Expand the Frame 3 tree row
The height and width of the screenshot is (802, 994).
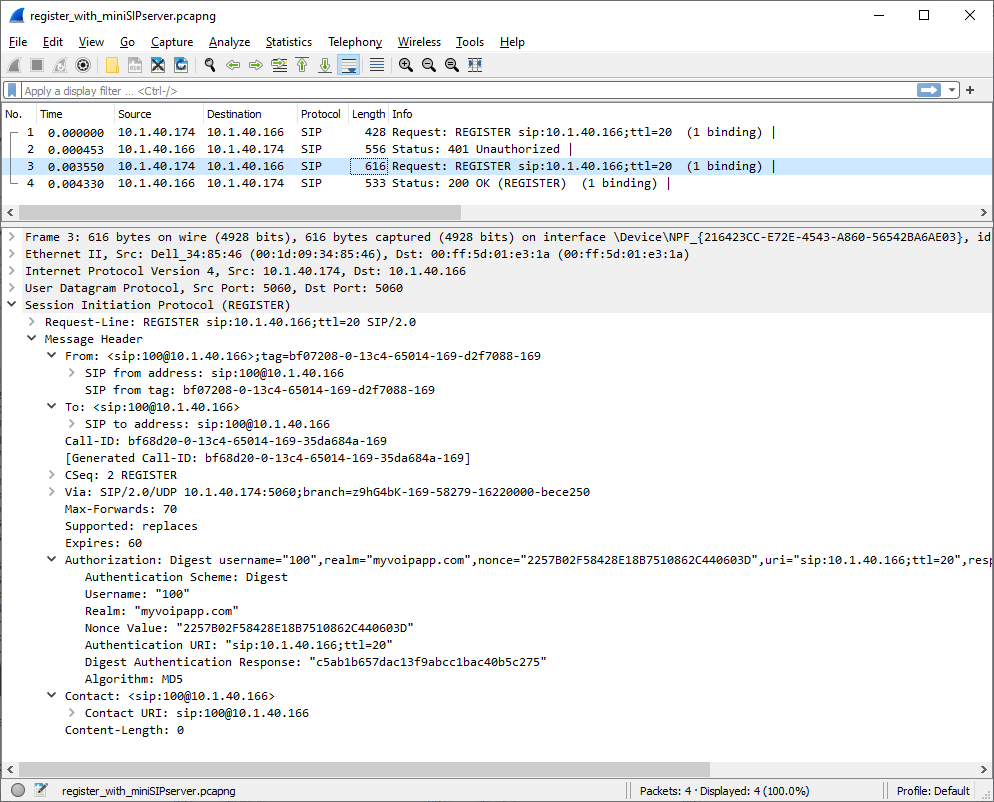pyautogui.click(x=11, y=236)
